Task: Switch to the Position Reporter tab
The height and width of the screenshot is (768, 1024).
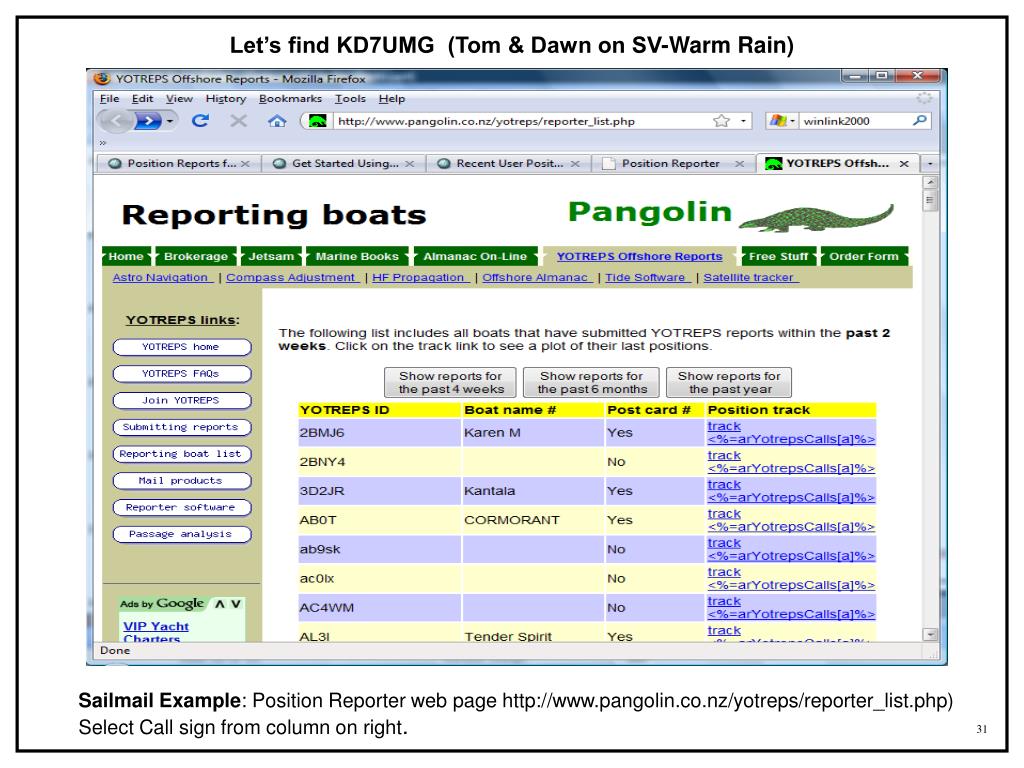Action: (673, 163)
